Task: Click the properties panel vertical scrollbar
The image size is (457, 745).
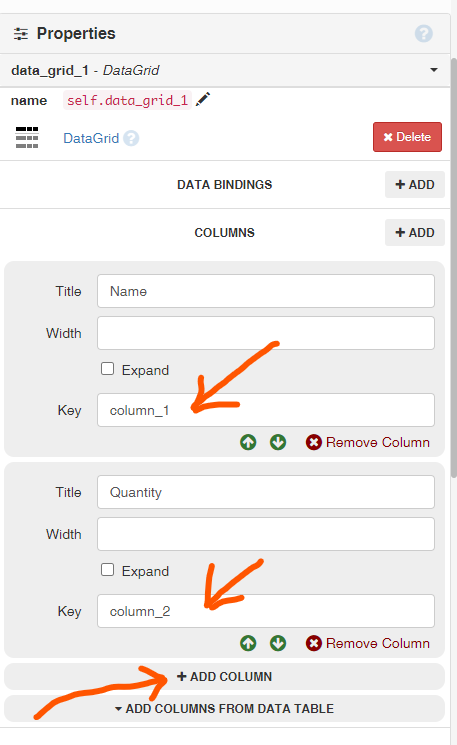Action: (x=454, y=266)
